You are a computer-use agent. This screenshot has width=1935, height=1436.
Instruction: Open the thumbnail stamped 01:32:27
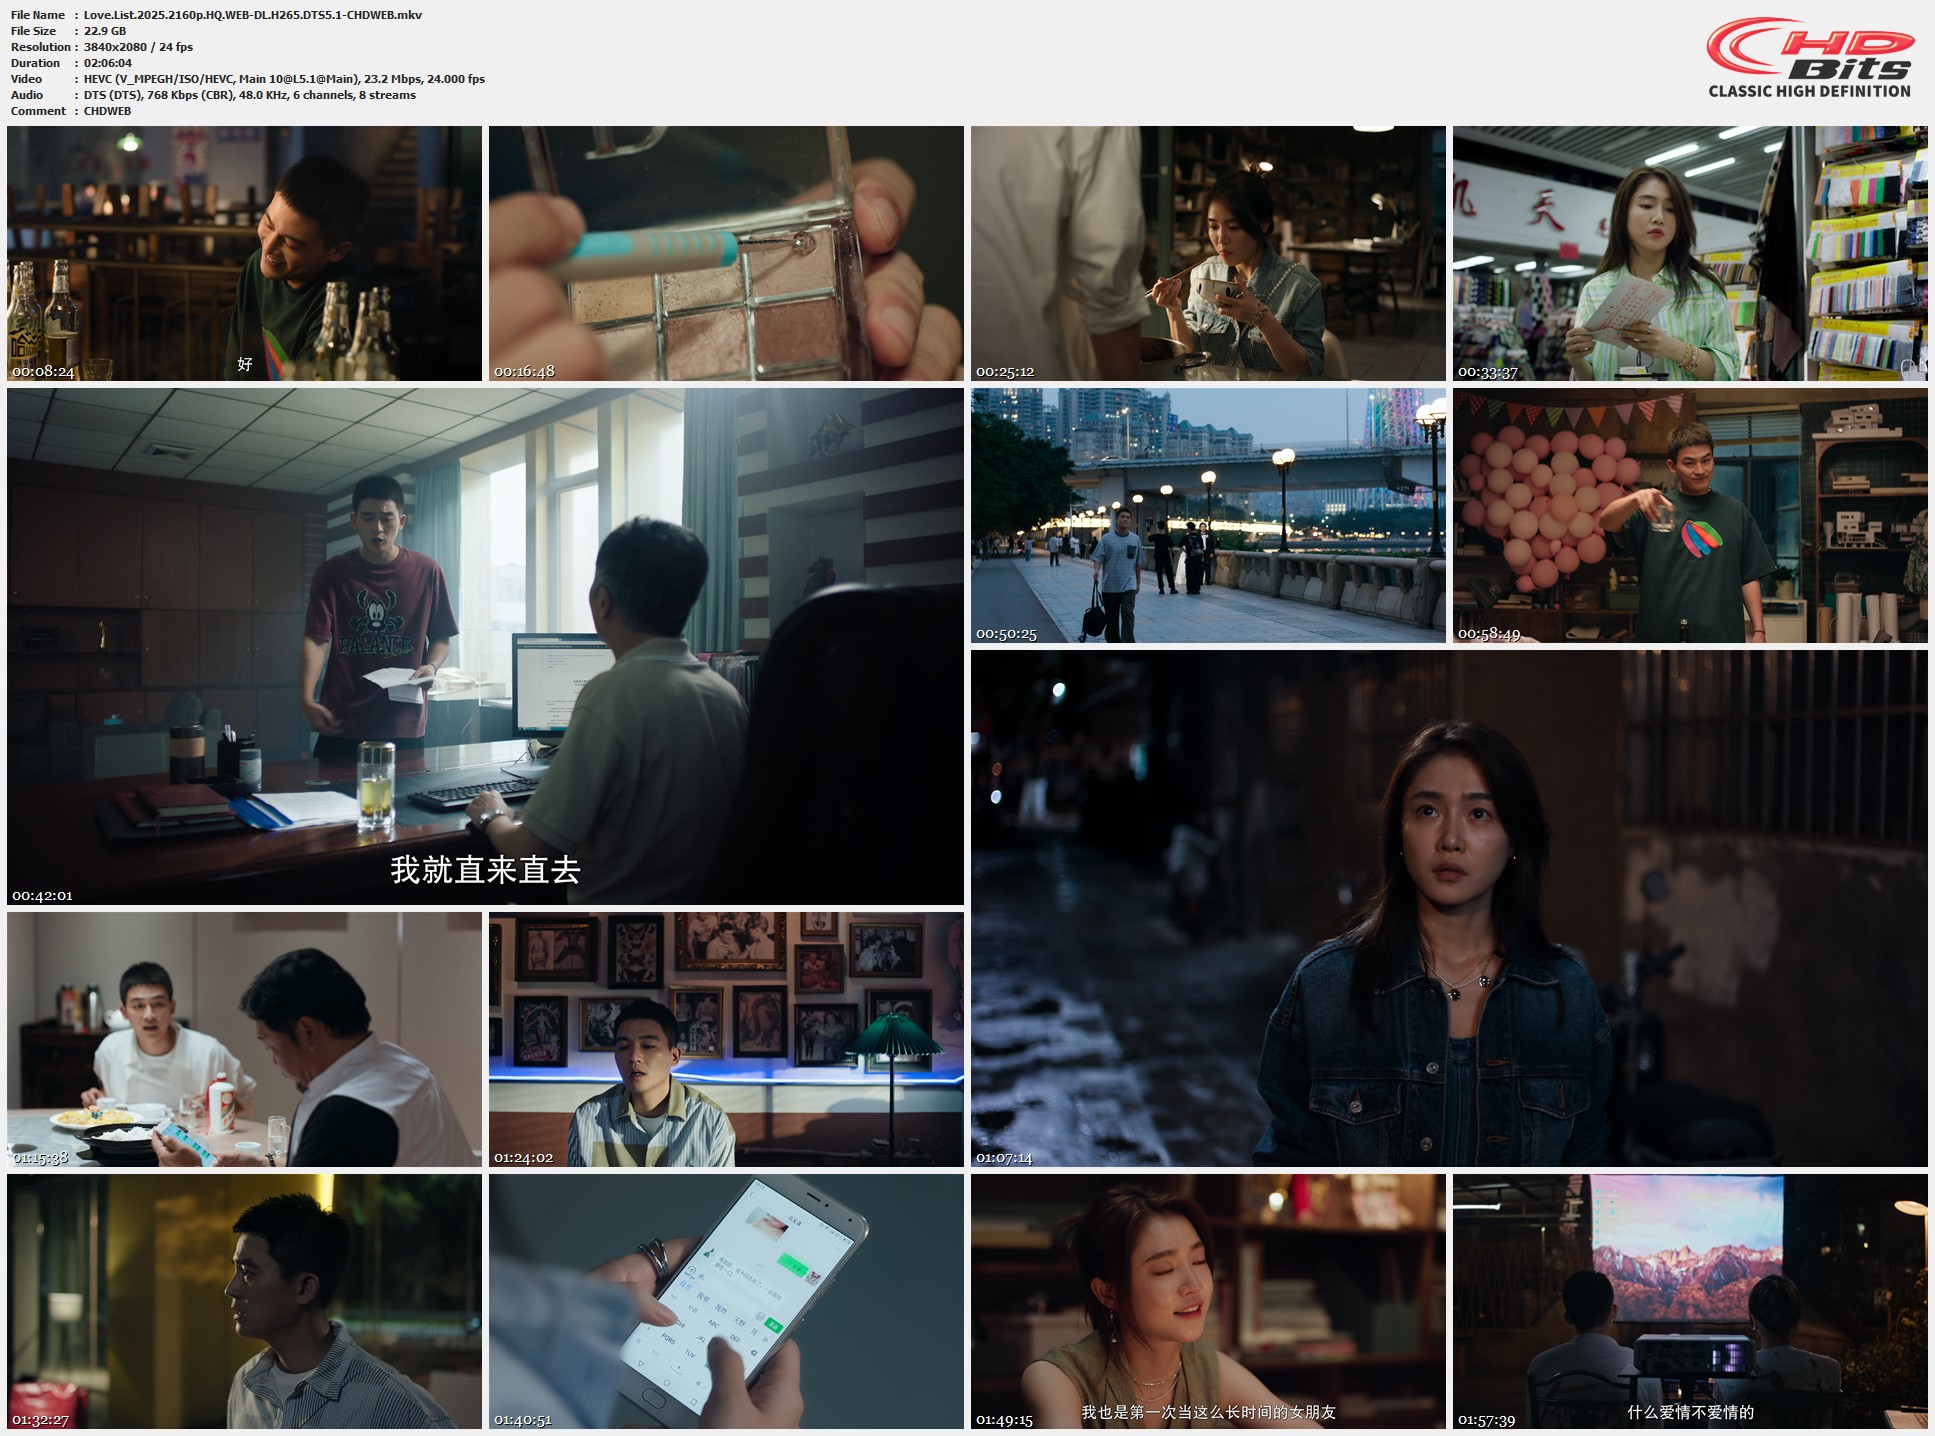(244, 1302)
